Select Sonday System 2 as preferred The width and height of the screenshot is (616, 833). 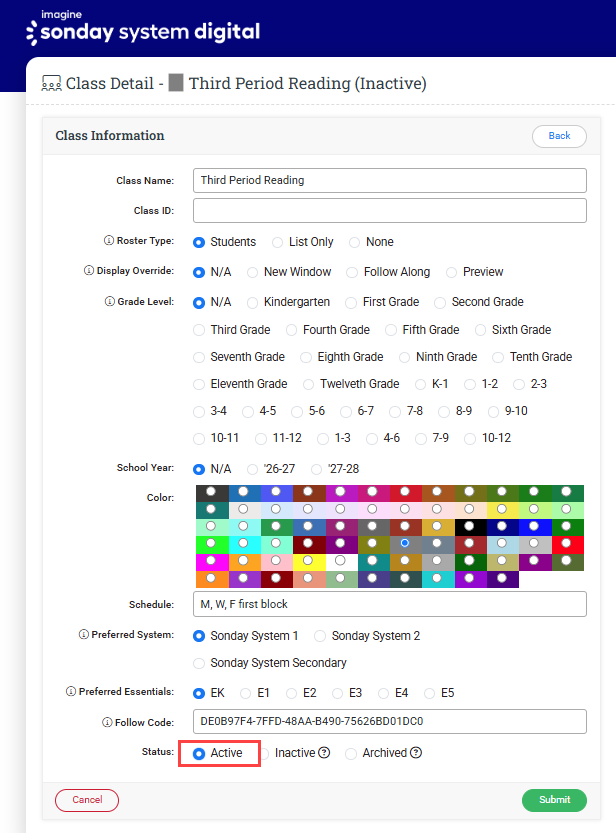pos(320,636)
